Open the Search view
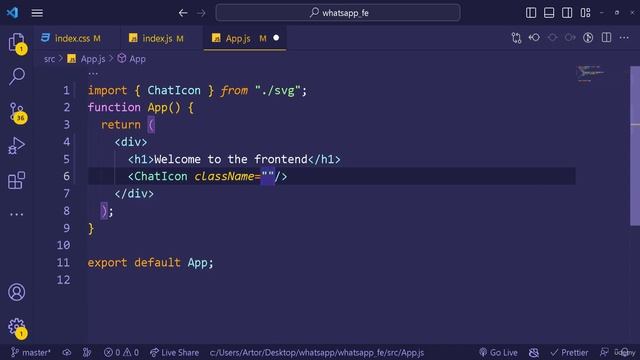640x360 pixels. pos(17,76)
